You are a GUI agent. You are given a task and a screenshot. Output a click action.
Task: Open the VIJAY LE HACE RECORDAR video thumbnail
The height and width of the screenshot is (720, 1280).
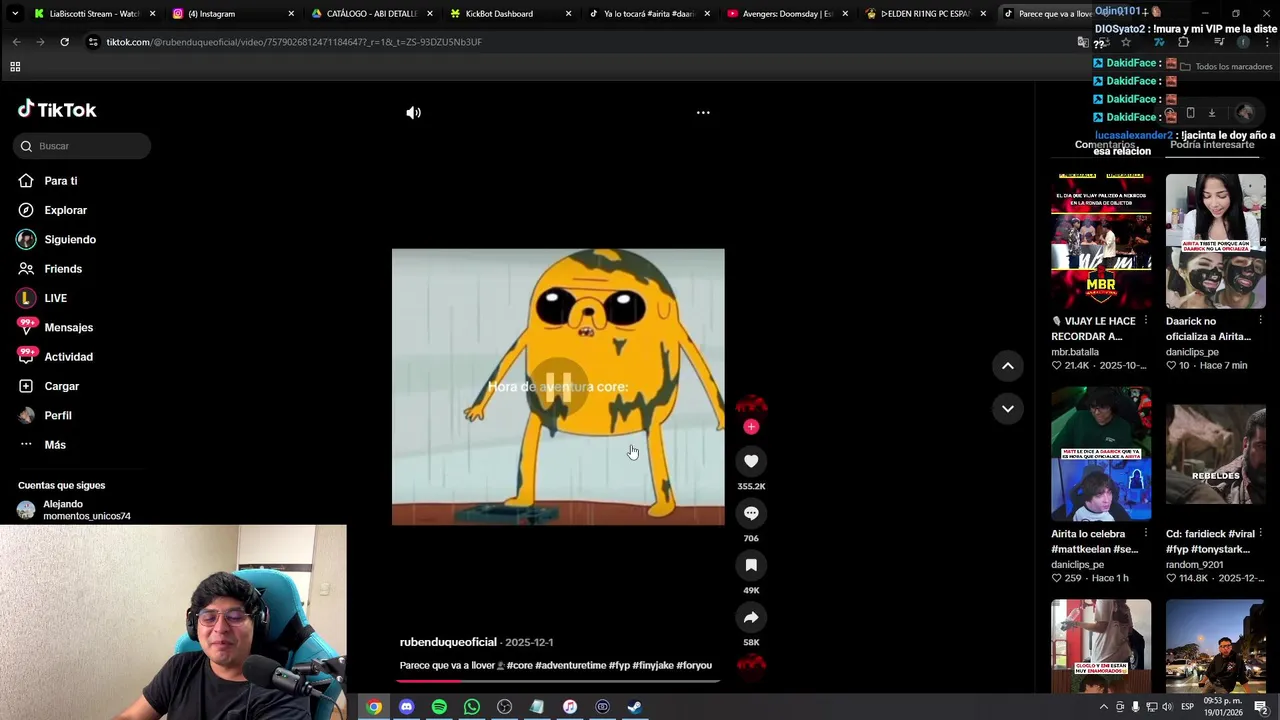coord(1101,241)
